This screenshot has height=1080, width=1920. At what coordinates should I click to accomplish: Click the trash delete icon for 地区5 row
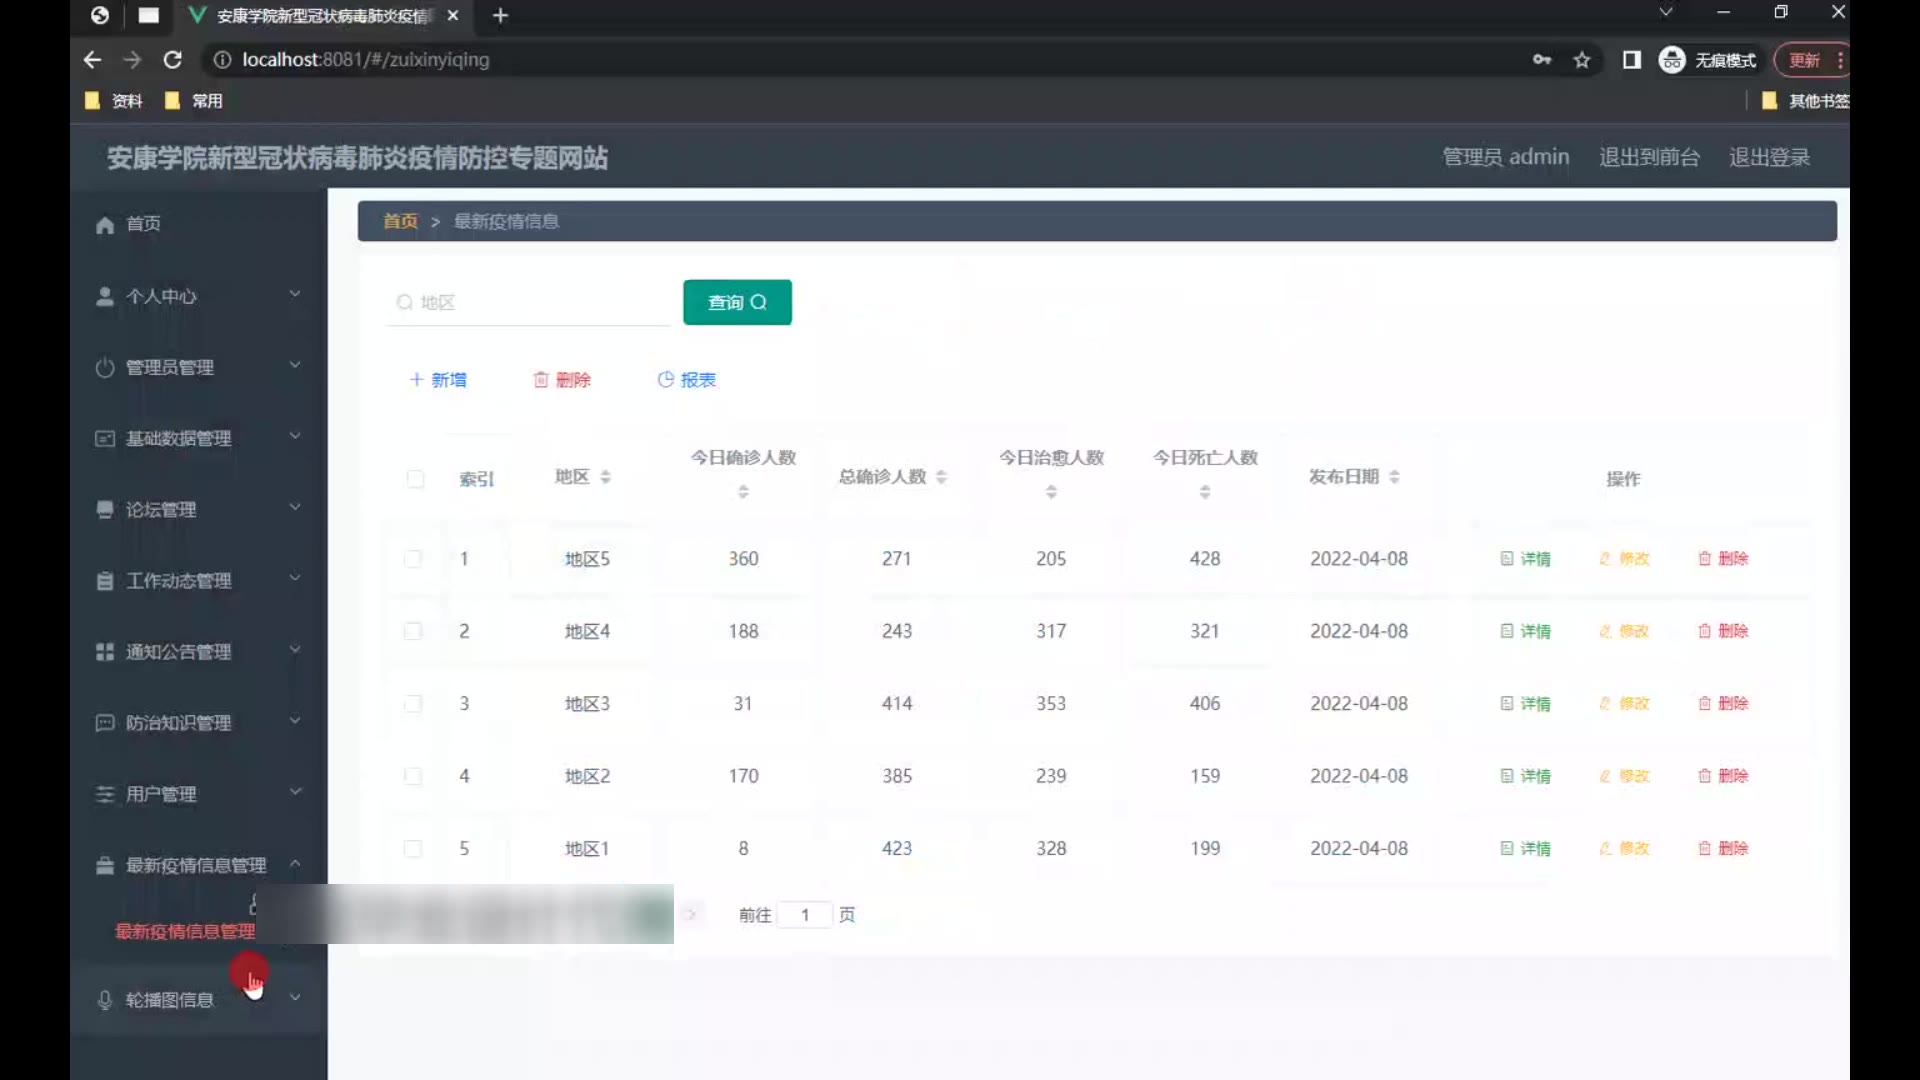[1704, 559]
